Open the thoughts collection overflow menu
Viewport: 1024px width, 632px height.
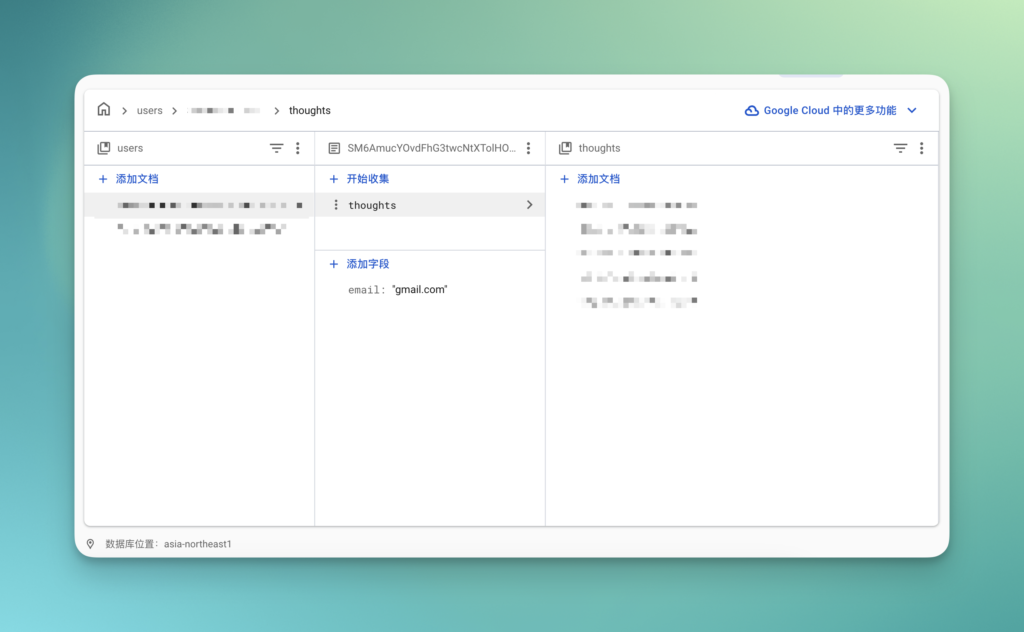(921, 148)
